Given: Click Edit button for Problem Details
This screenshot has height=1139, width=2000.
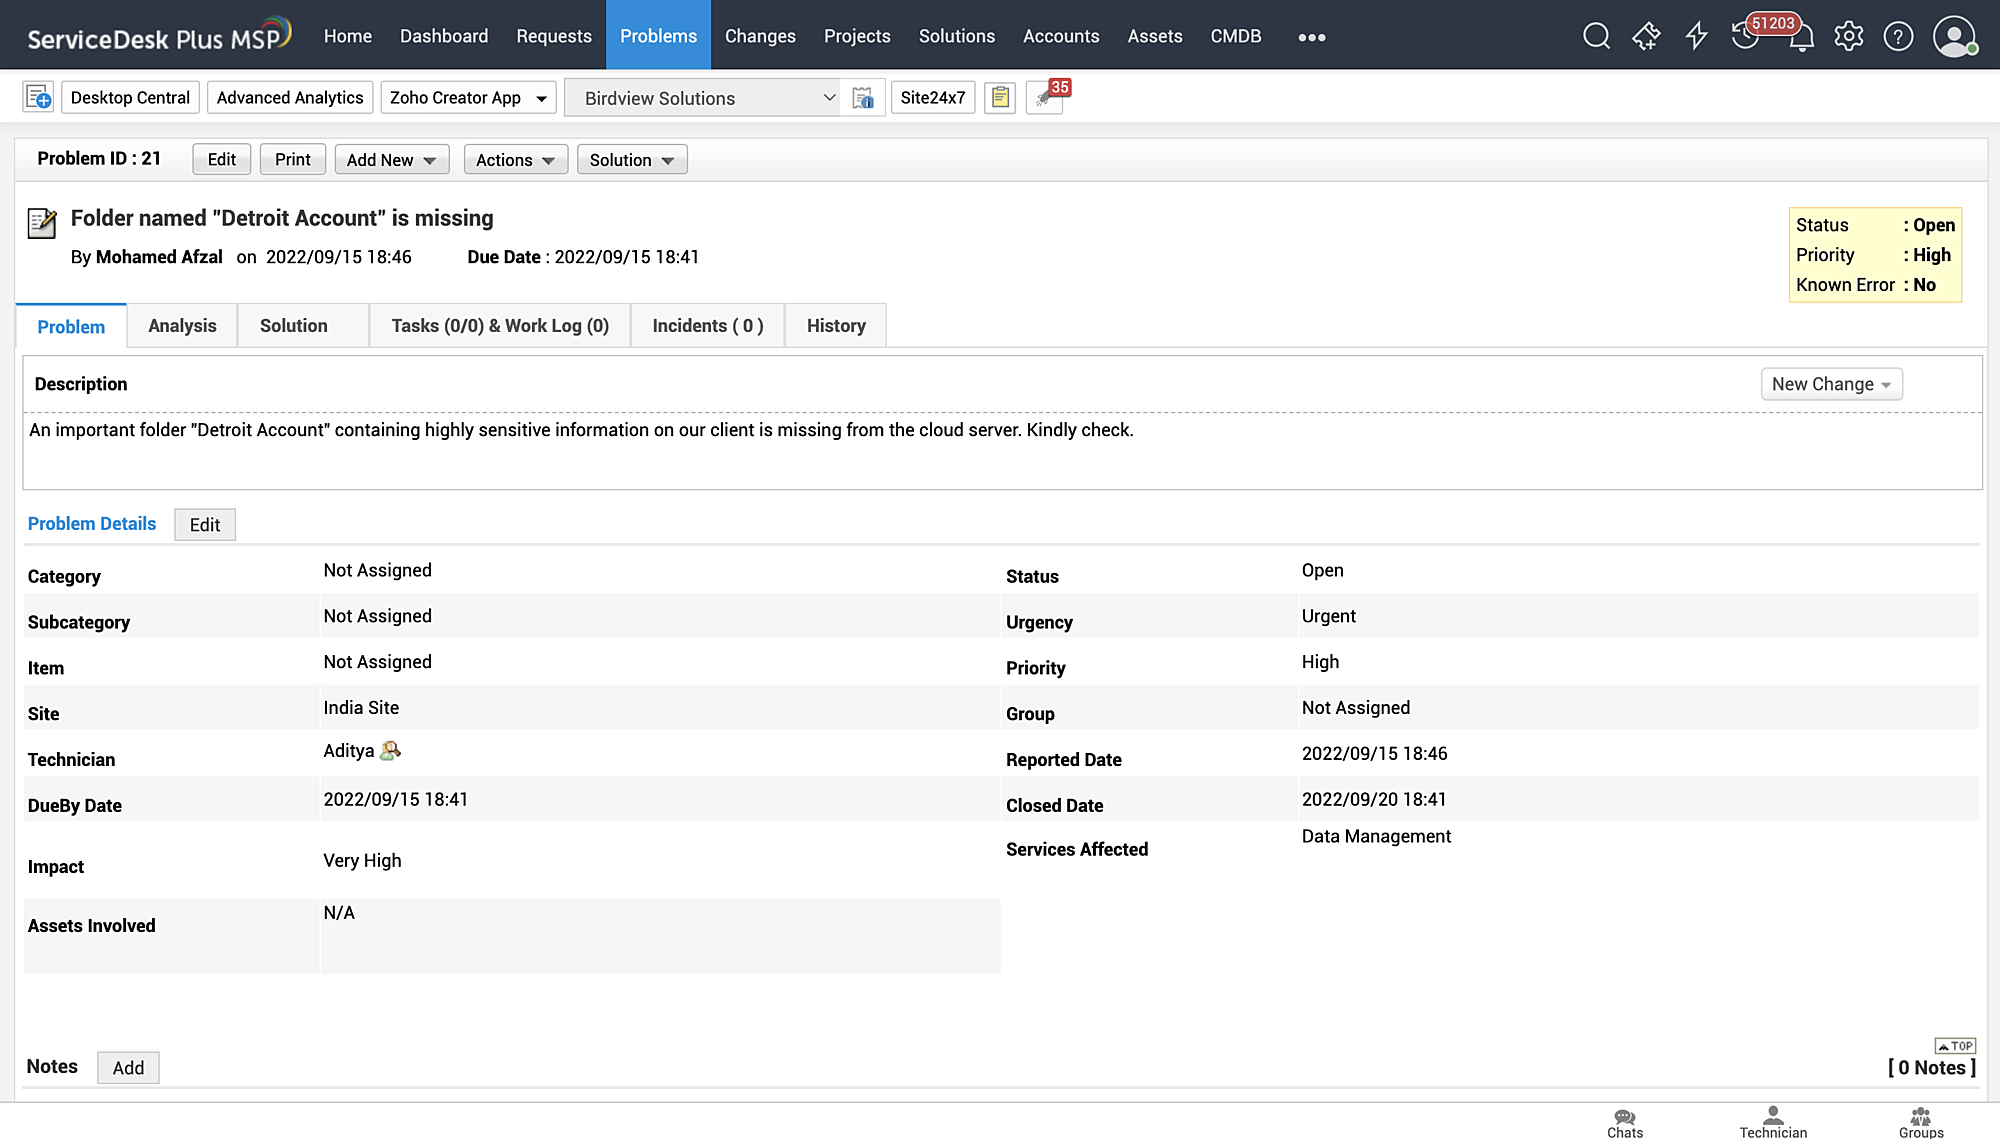Looking at the screenshot, I should click(x=203, y=523).
